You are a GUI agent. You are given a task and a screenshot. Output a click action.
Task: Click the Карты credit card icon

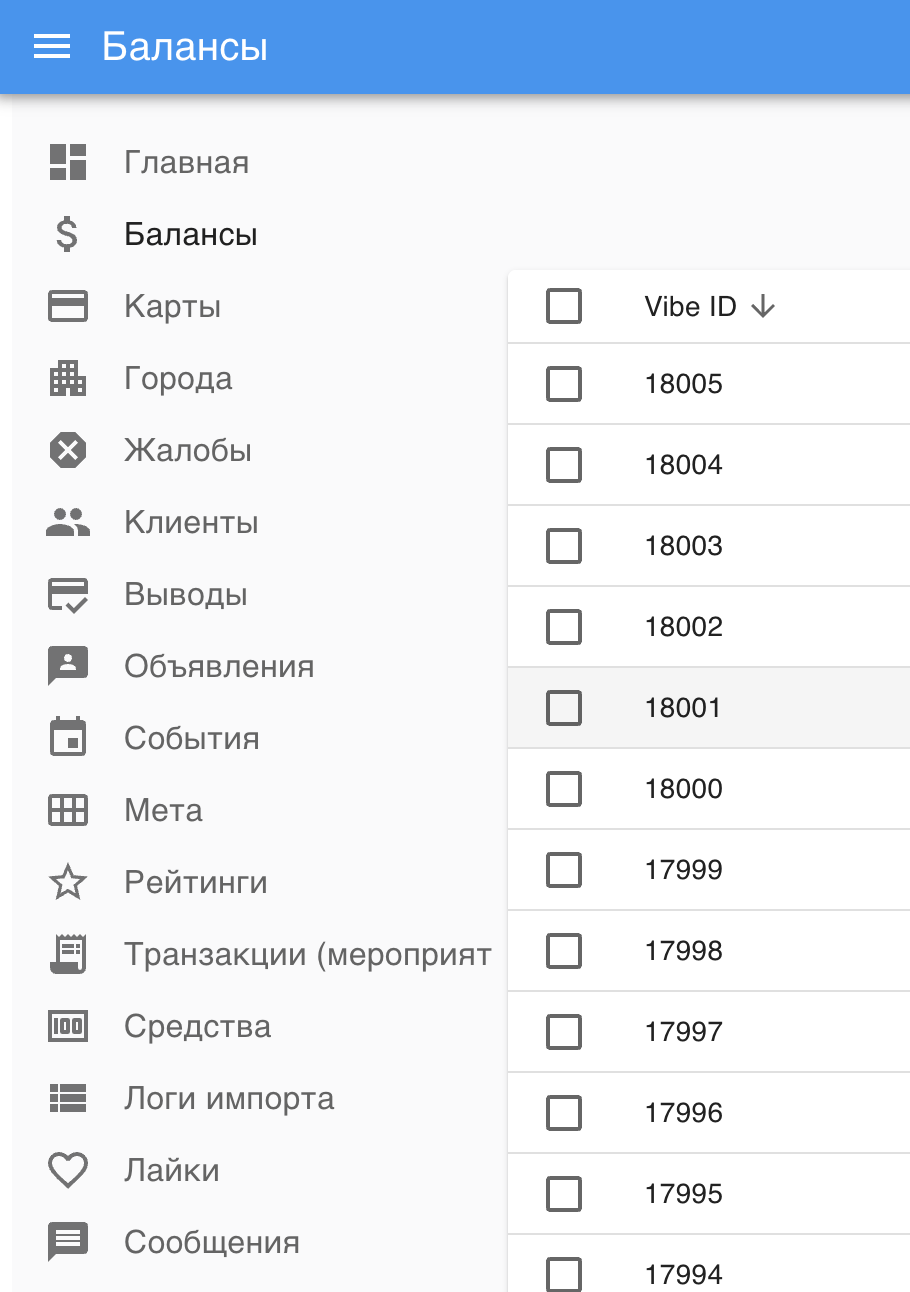click(x=68, y=306)
